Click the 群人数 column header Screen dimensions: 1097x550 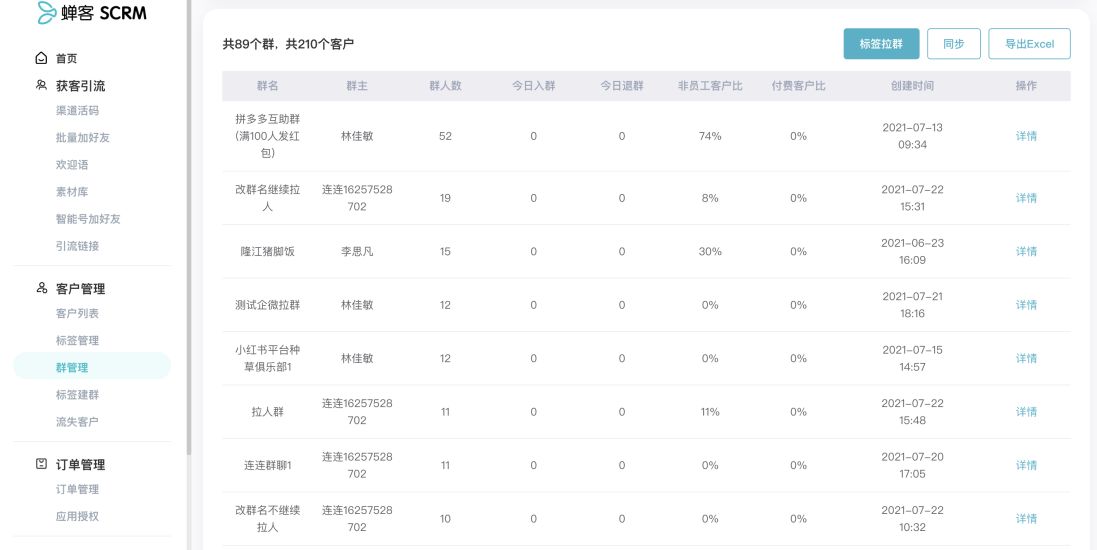(x=445, y=85)
